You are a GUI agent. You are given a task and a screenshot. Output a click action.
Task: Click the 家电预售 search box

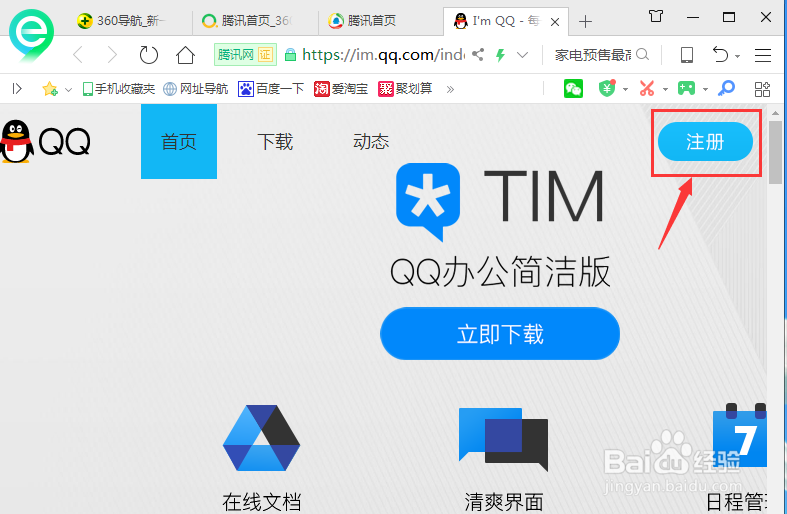[593, 55]
